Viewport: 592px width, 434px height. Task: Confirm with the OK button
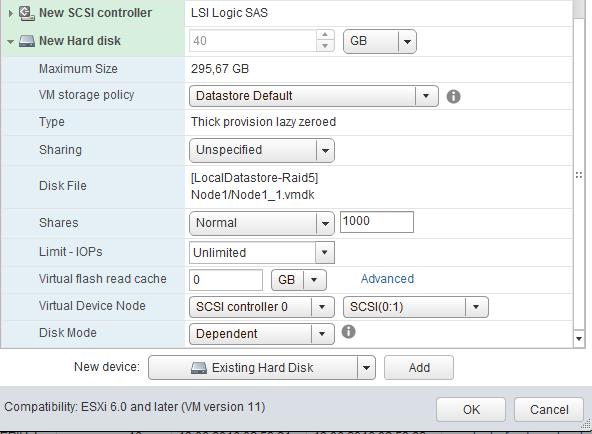(x=471, y=409)
